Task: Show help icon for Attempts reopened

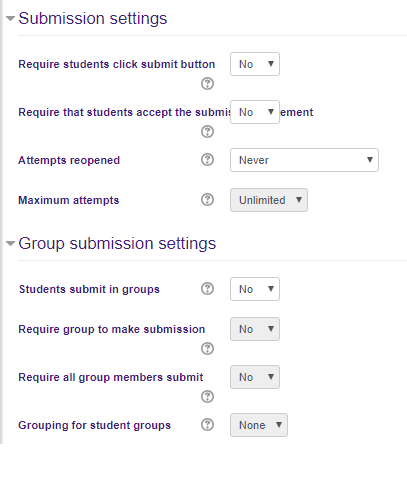Action: 207,160
